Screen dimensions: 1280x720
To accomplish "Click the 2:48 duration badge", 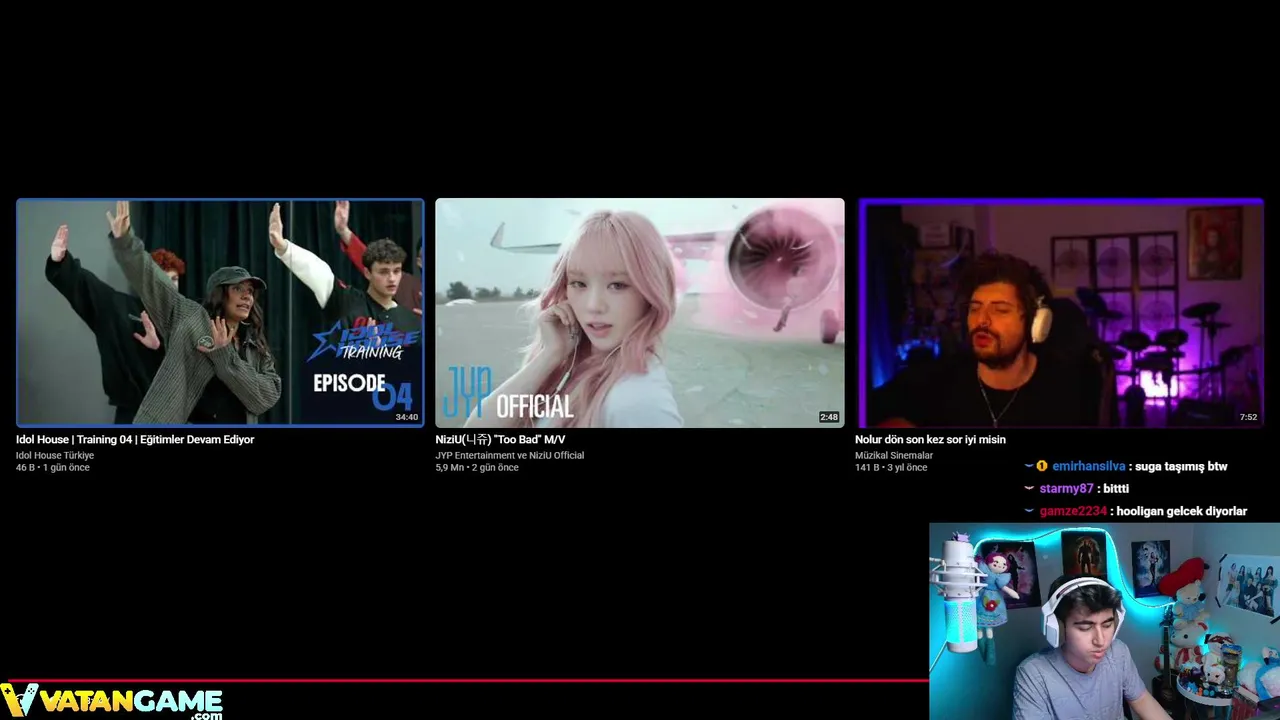I will point(829,417).
